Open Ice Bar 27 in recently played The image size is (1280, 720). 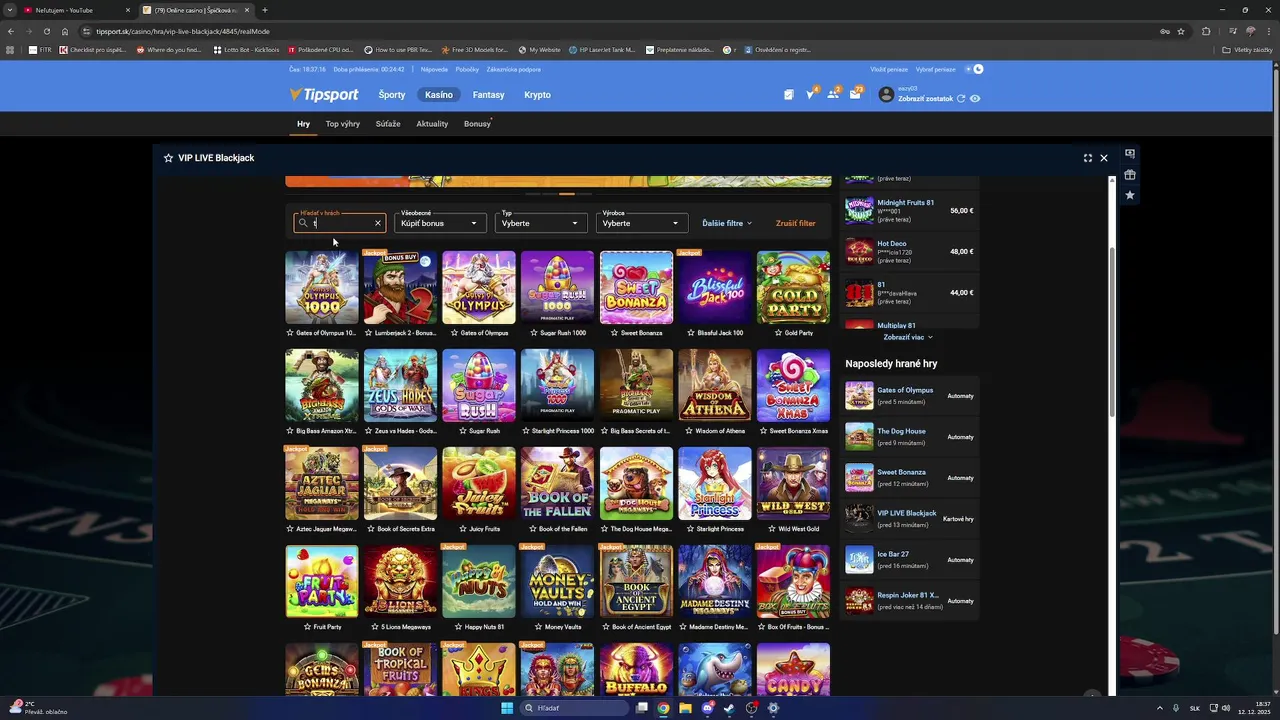[910, 560]
